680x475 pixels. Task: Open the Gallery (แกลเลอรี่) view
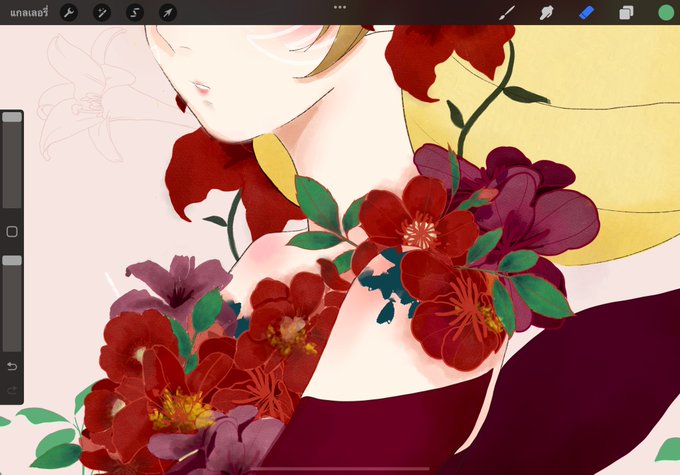(29, 13)
